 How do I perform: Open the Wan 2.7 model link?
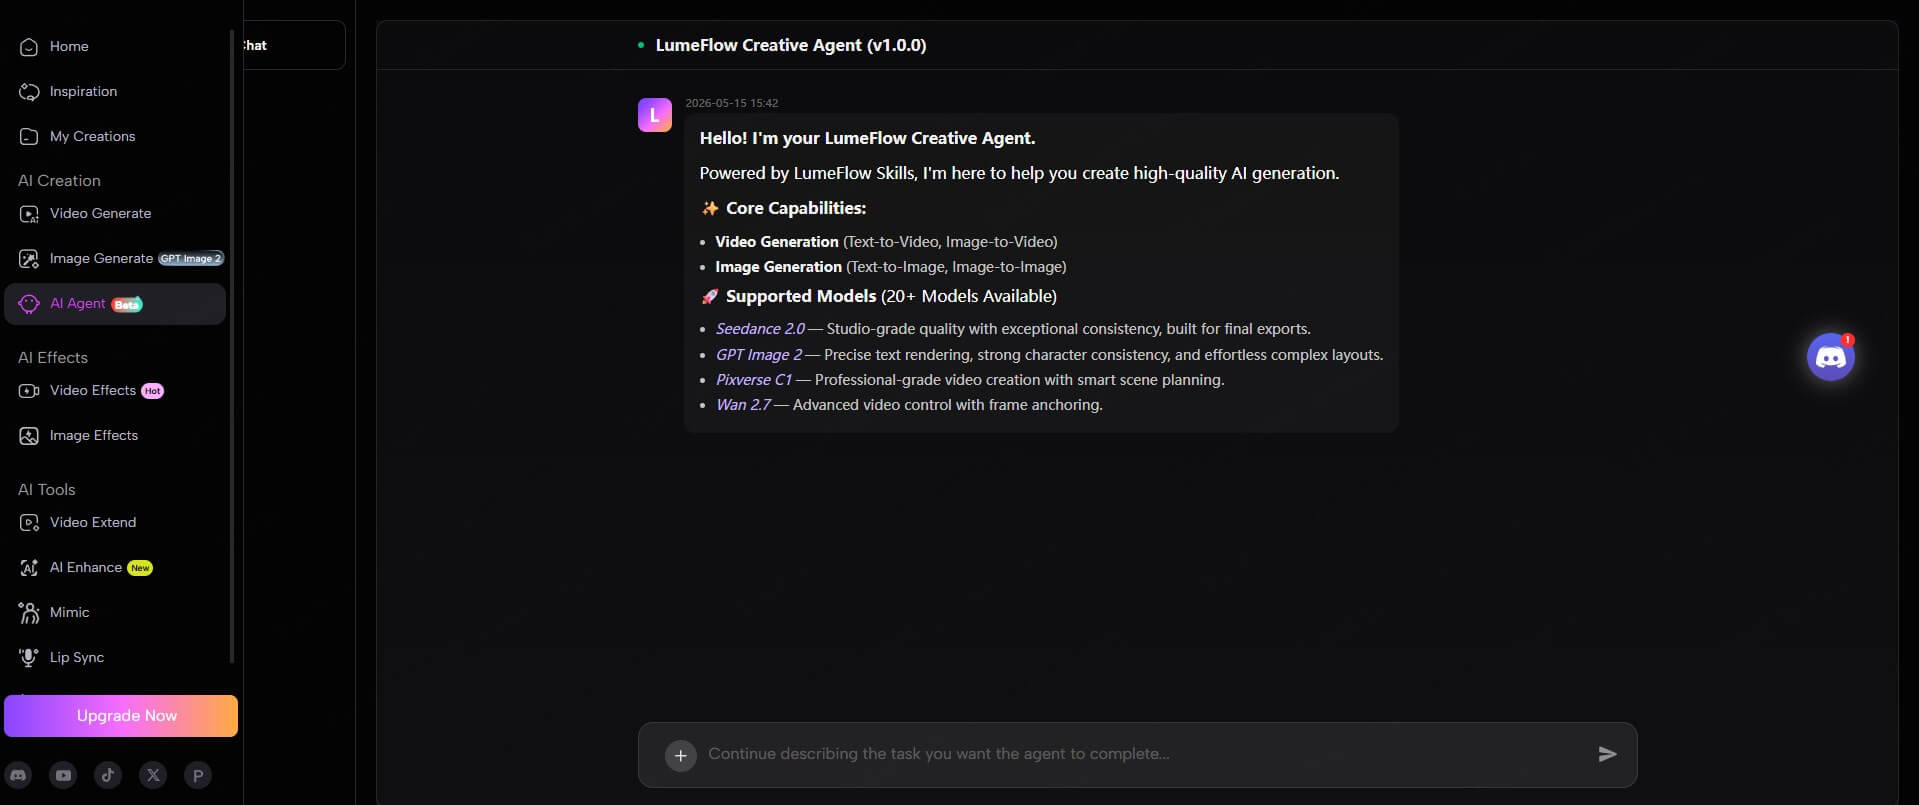point(743,405)
